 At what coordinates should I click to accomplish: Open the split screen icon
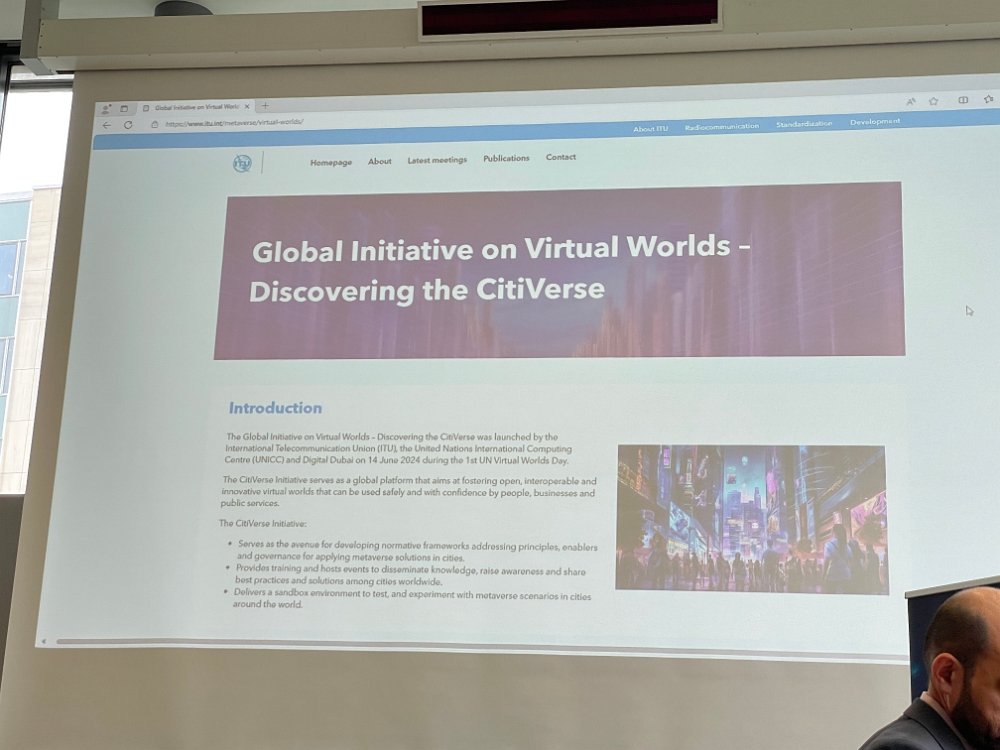pyautogui.click(x=963, y=100)
